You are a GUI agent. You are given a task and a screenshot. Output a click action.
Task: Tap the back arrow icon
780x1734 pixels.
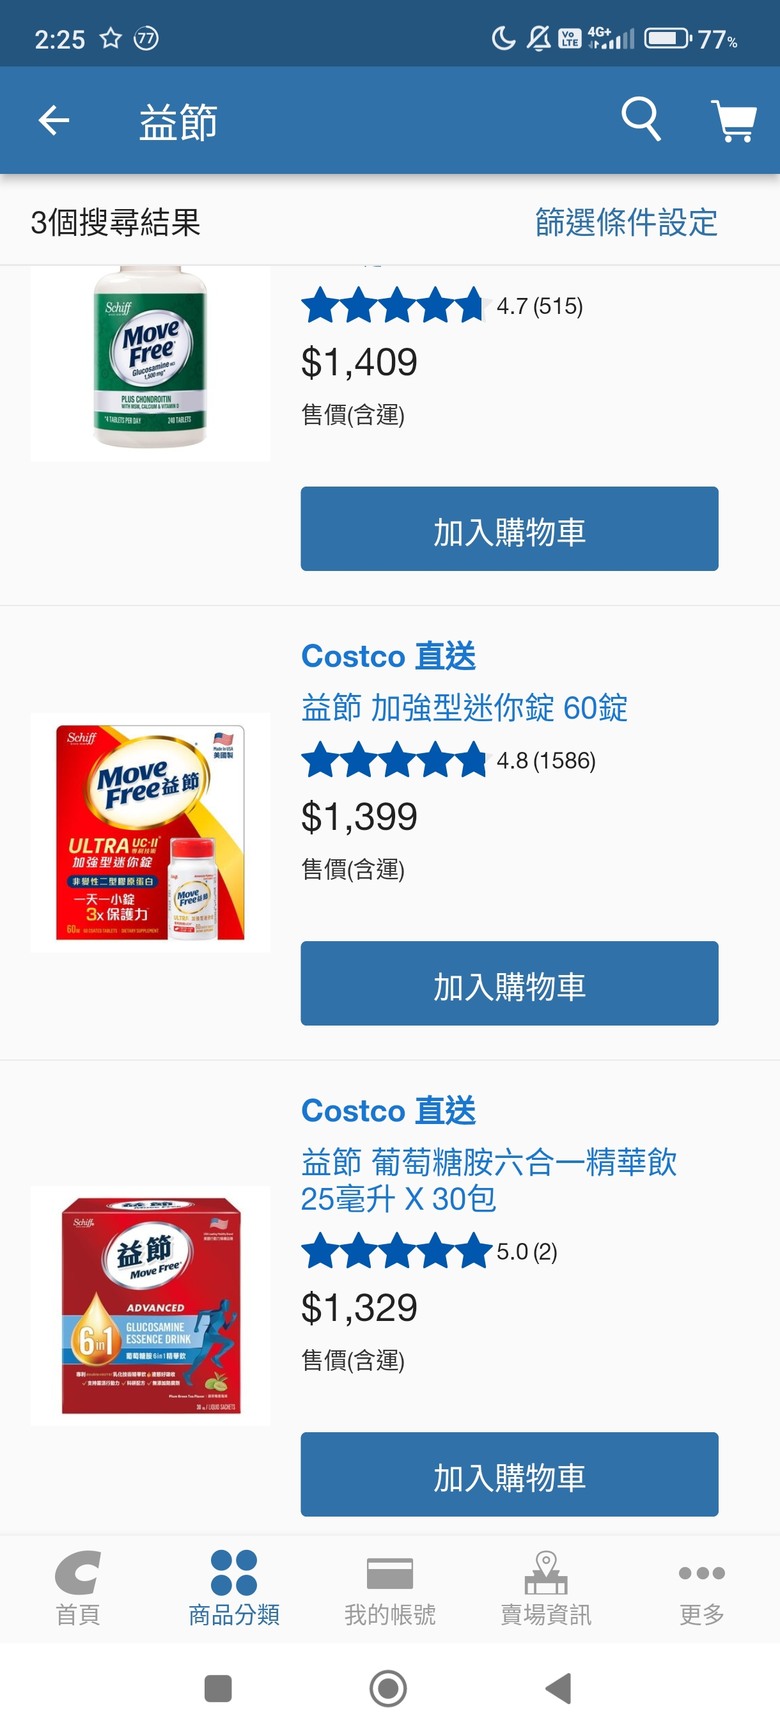tap(54, 121)
